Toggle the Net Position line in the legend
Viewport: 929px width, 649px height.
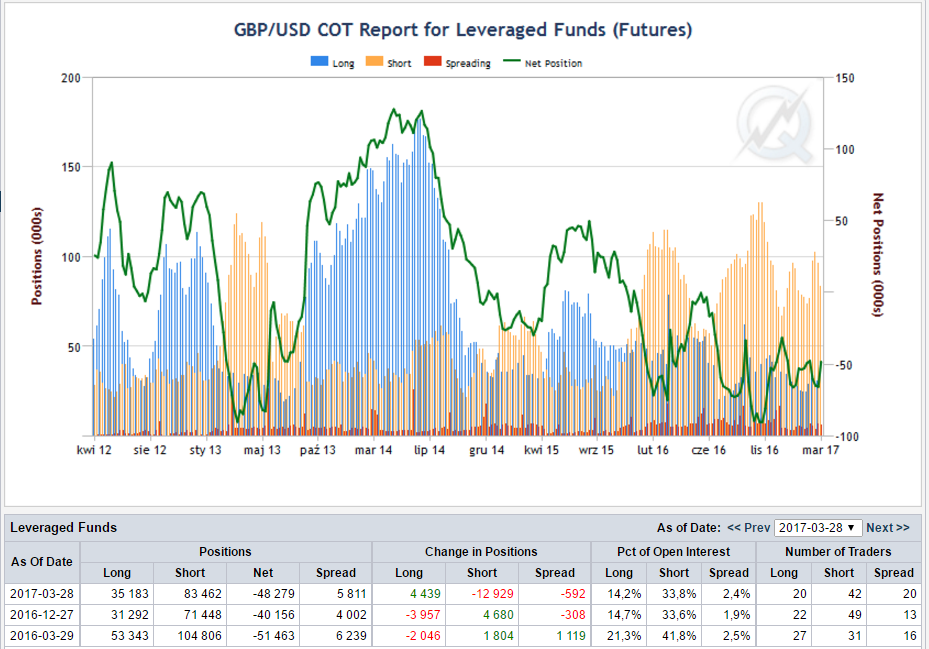[553, 63]
